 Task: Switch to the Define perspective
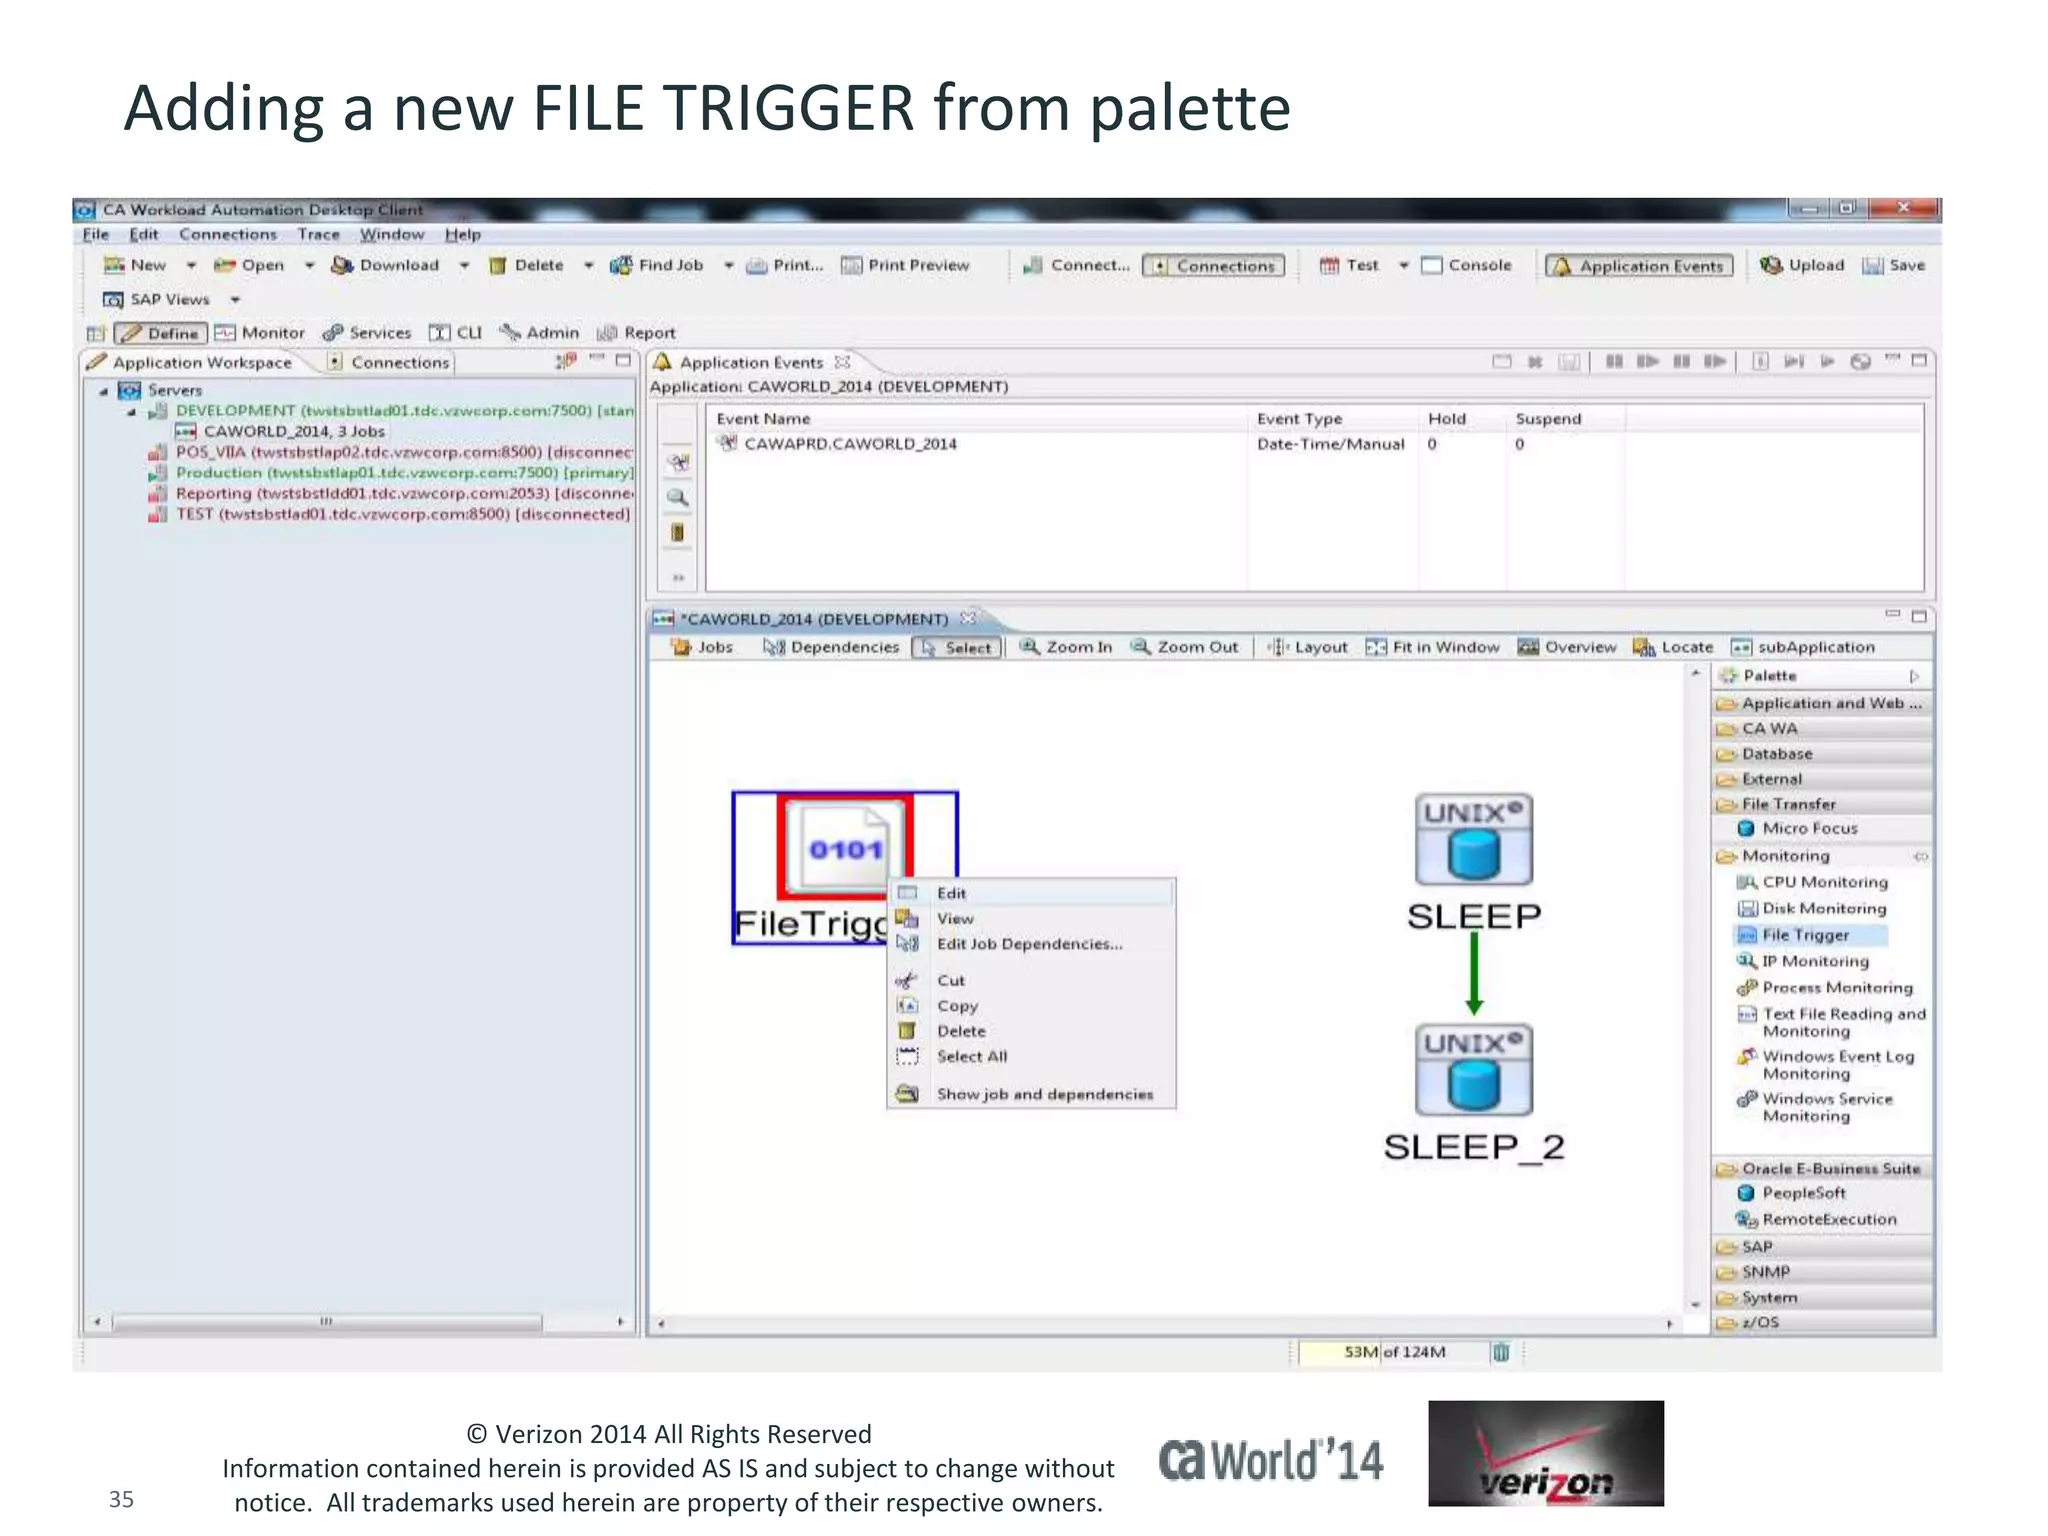161,333
